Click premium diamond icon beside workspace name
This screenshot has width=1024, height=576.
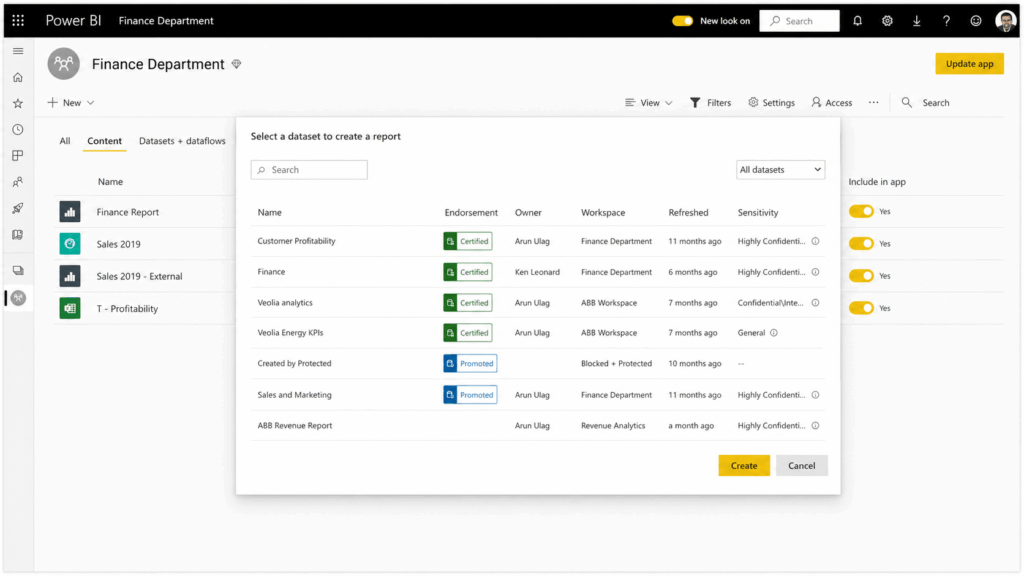(236, 64)
